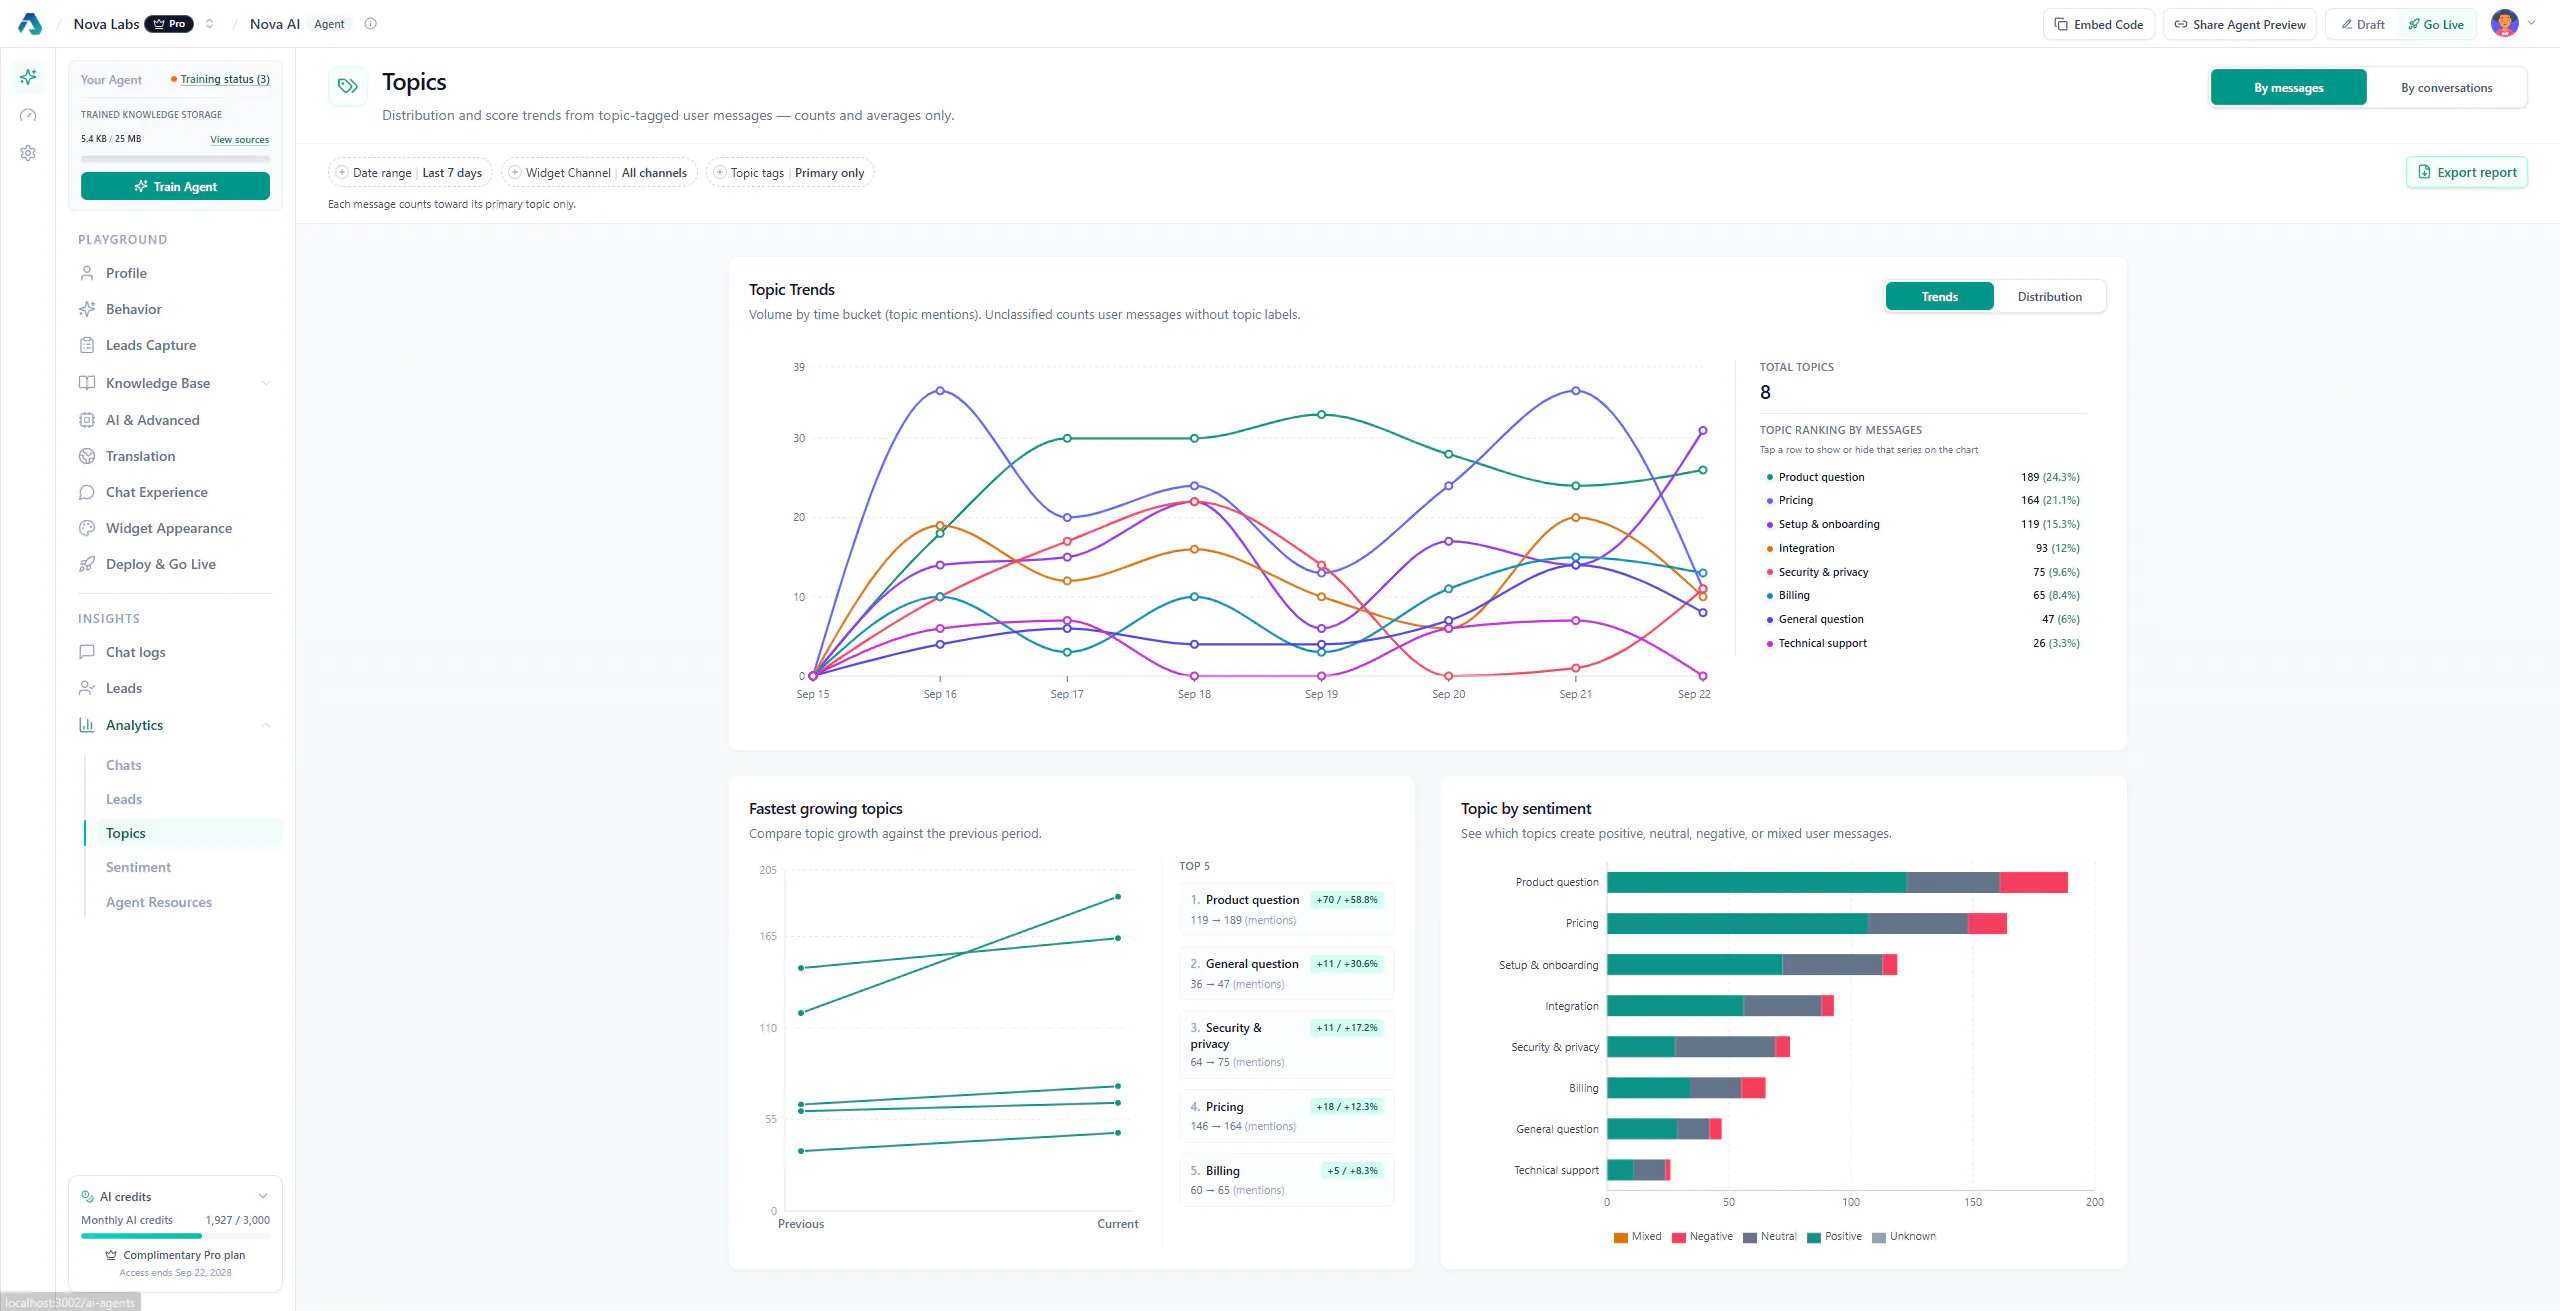Screen dimensions: 2560x1311
Task: Click the Leads people icon under Insights
Action: point(87,688)
